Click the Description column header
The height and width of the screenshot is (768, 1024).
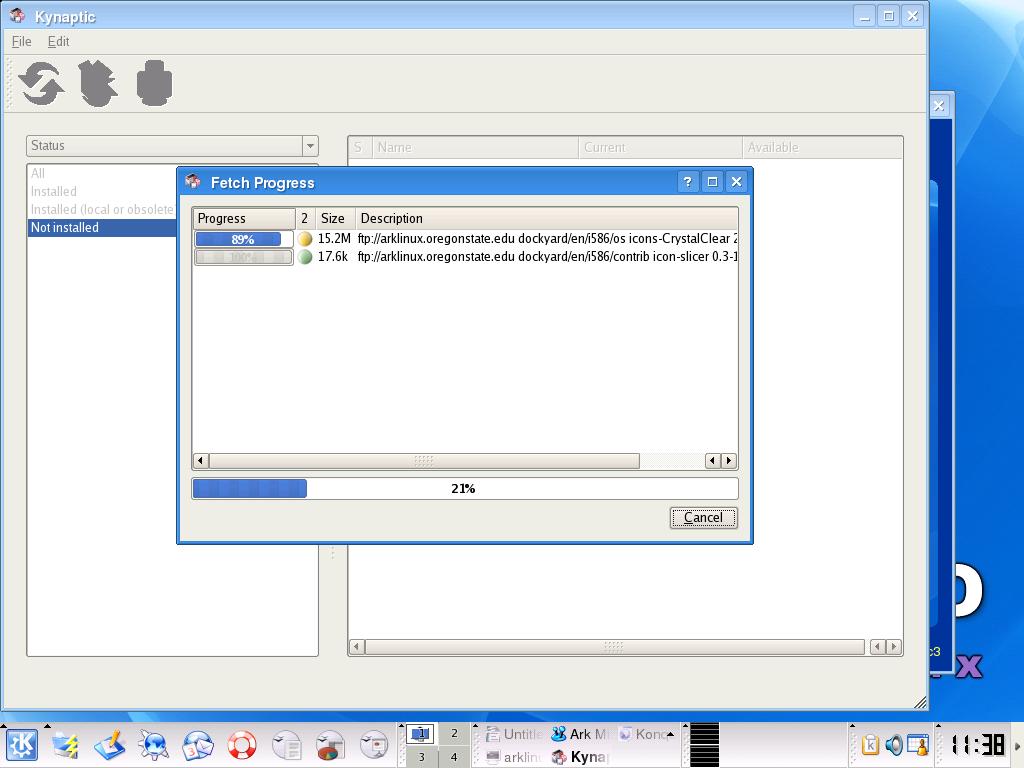pyautogui.click(x=547, y=218)
